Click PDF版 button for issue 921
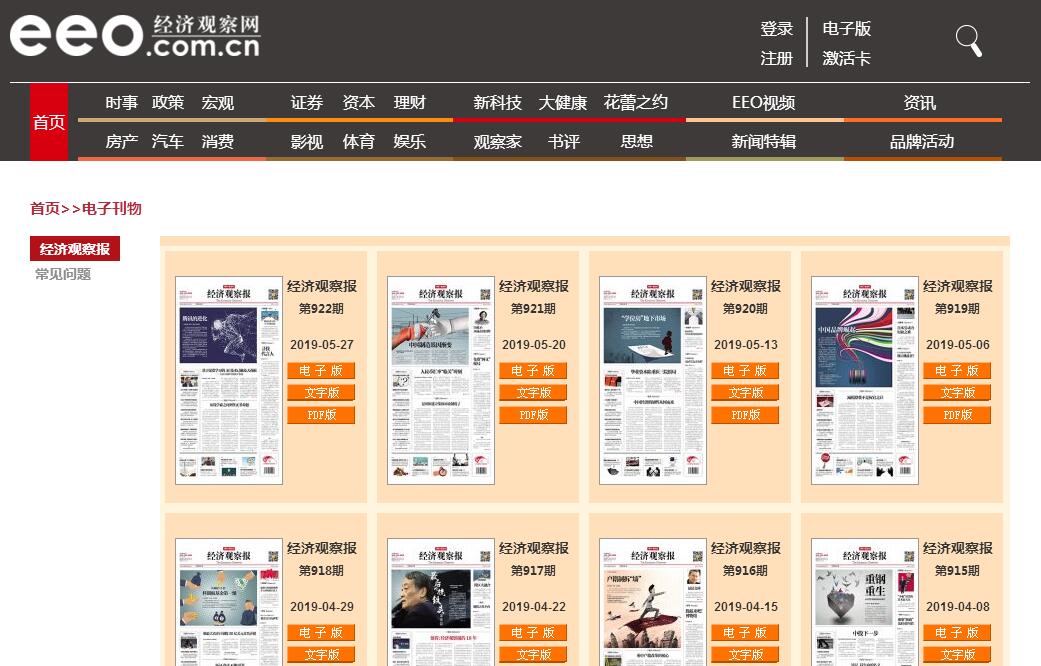Viewport: 1041px width, 666px height. 533,415
